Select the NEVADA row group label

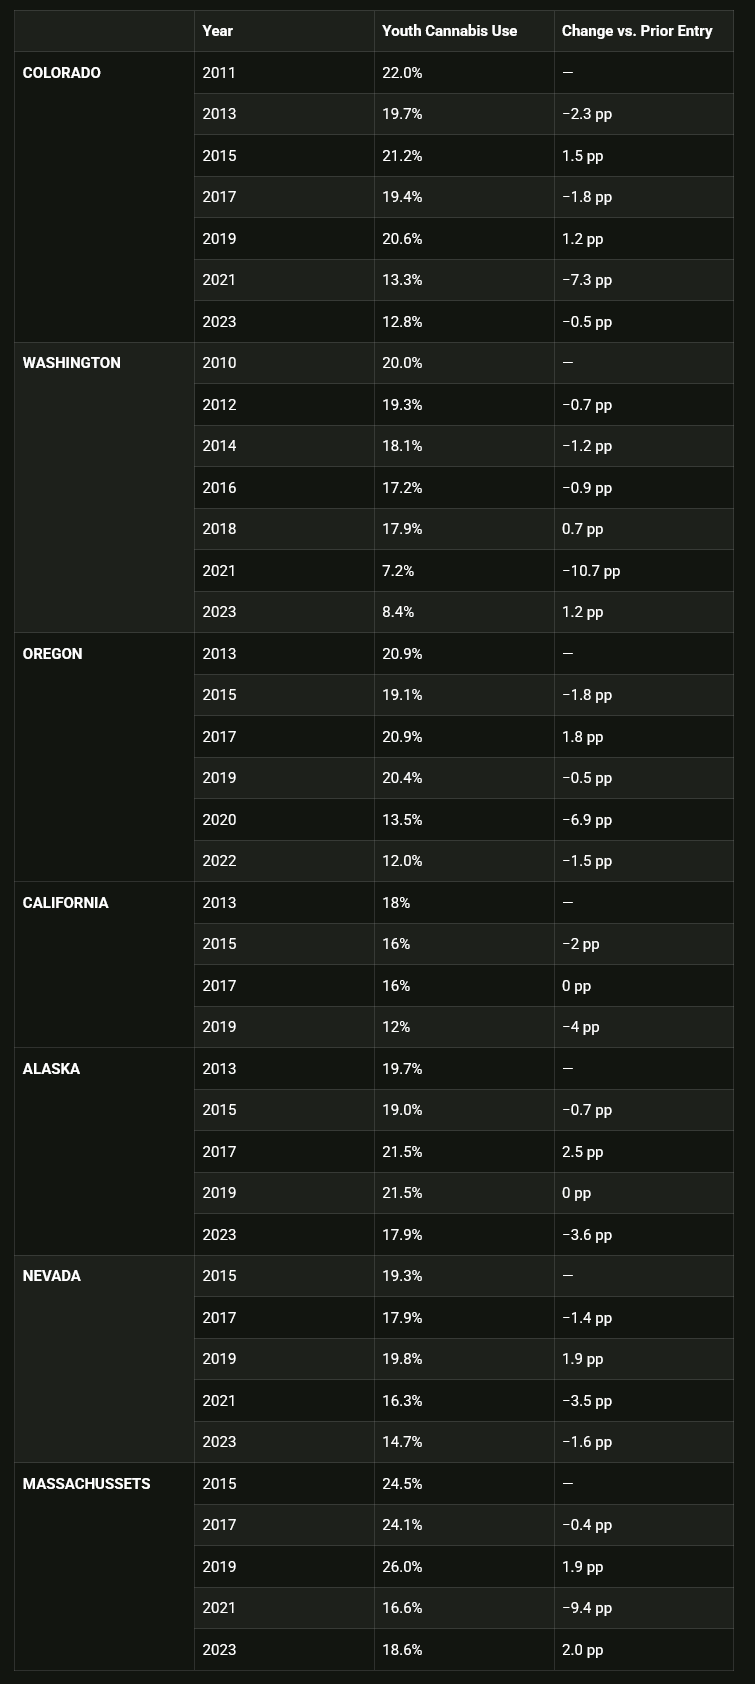(52, 1276)
